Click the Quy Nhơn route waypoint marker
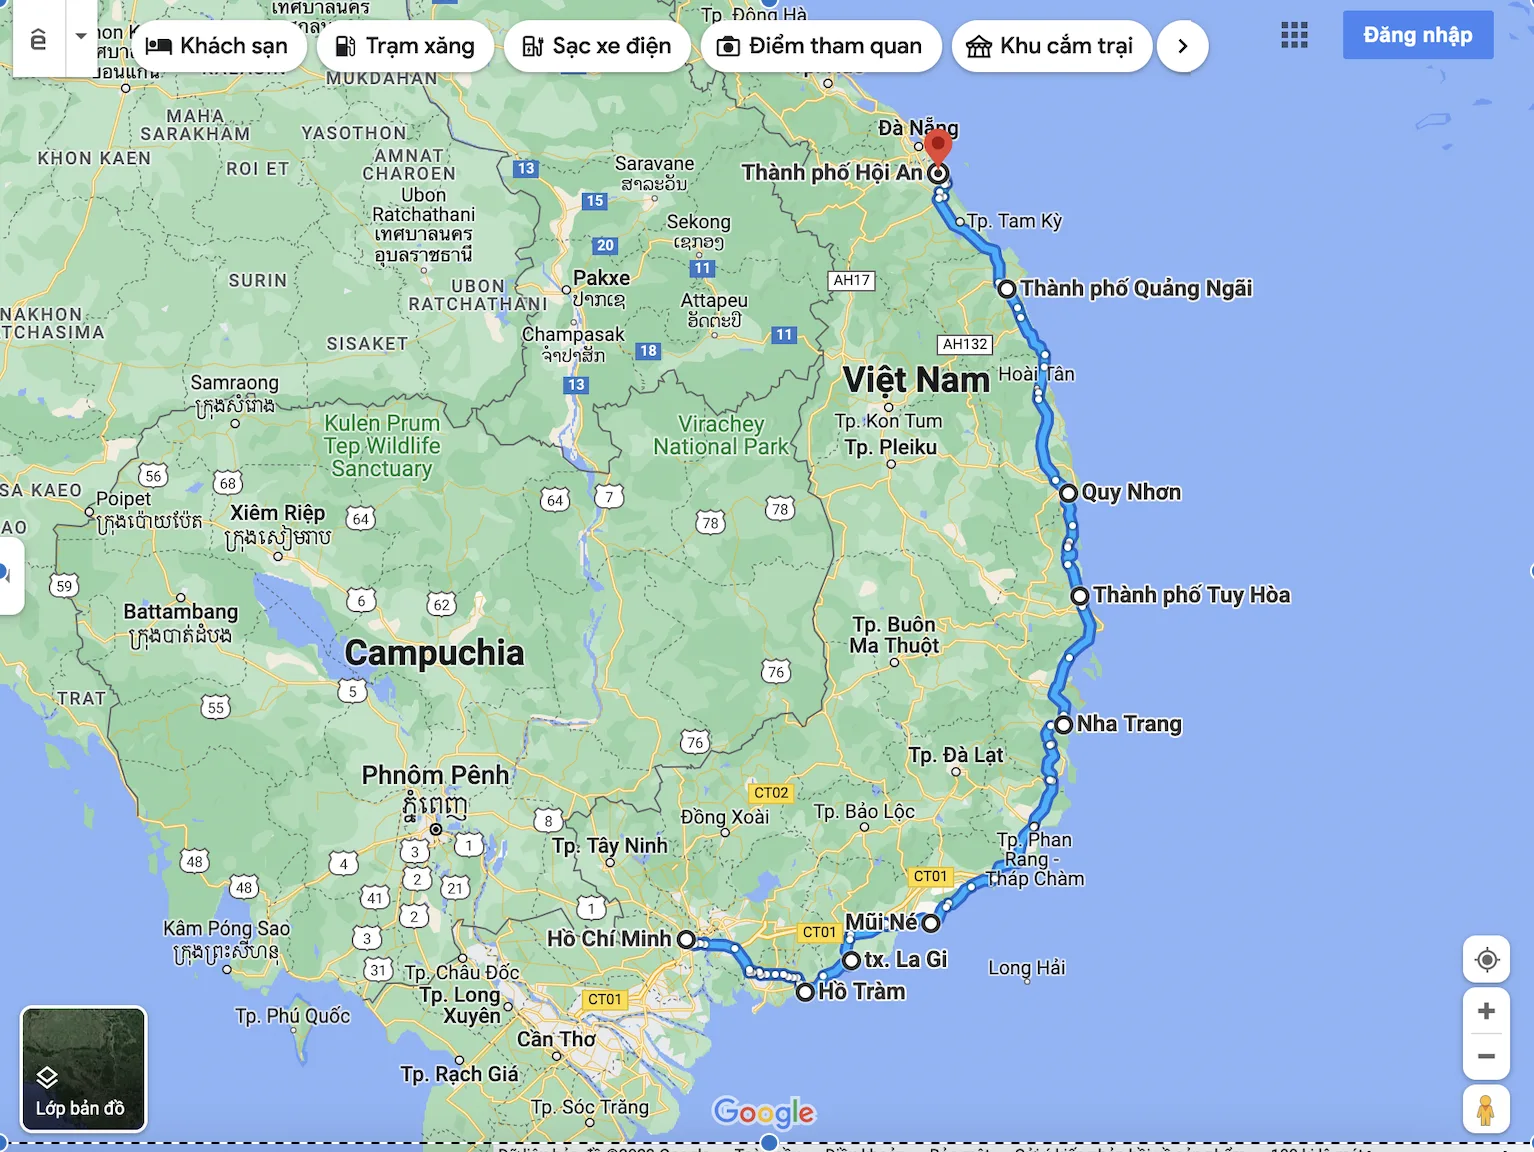This screenshot has height=1152, width=1534. pyautogui.click(x=1068, y=493)
